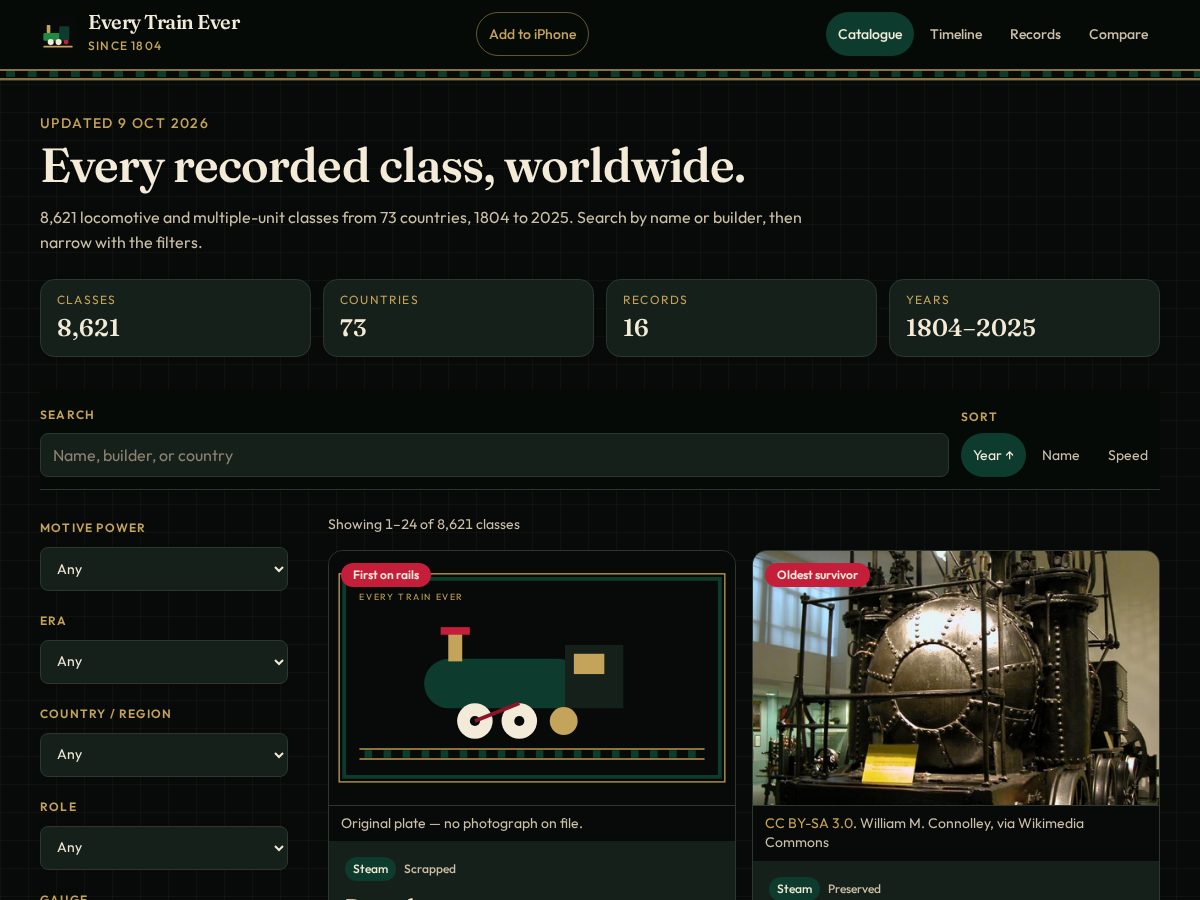Open the Records tab
This screenshot has height=900, width=1200.
tap(1035, 34)
